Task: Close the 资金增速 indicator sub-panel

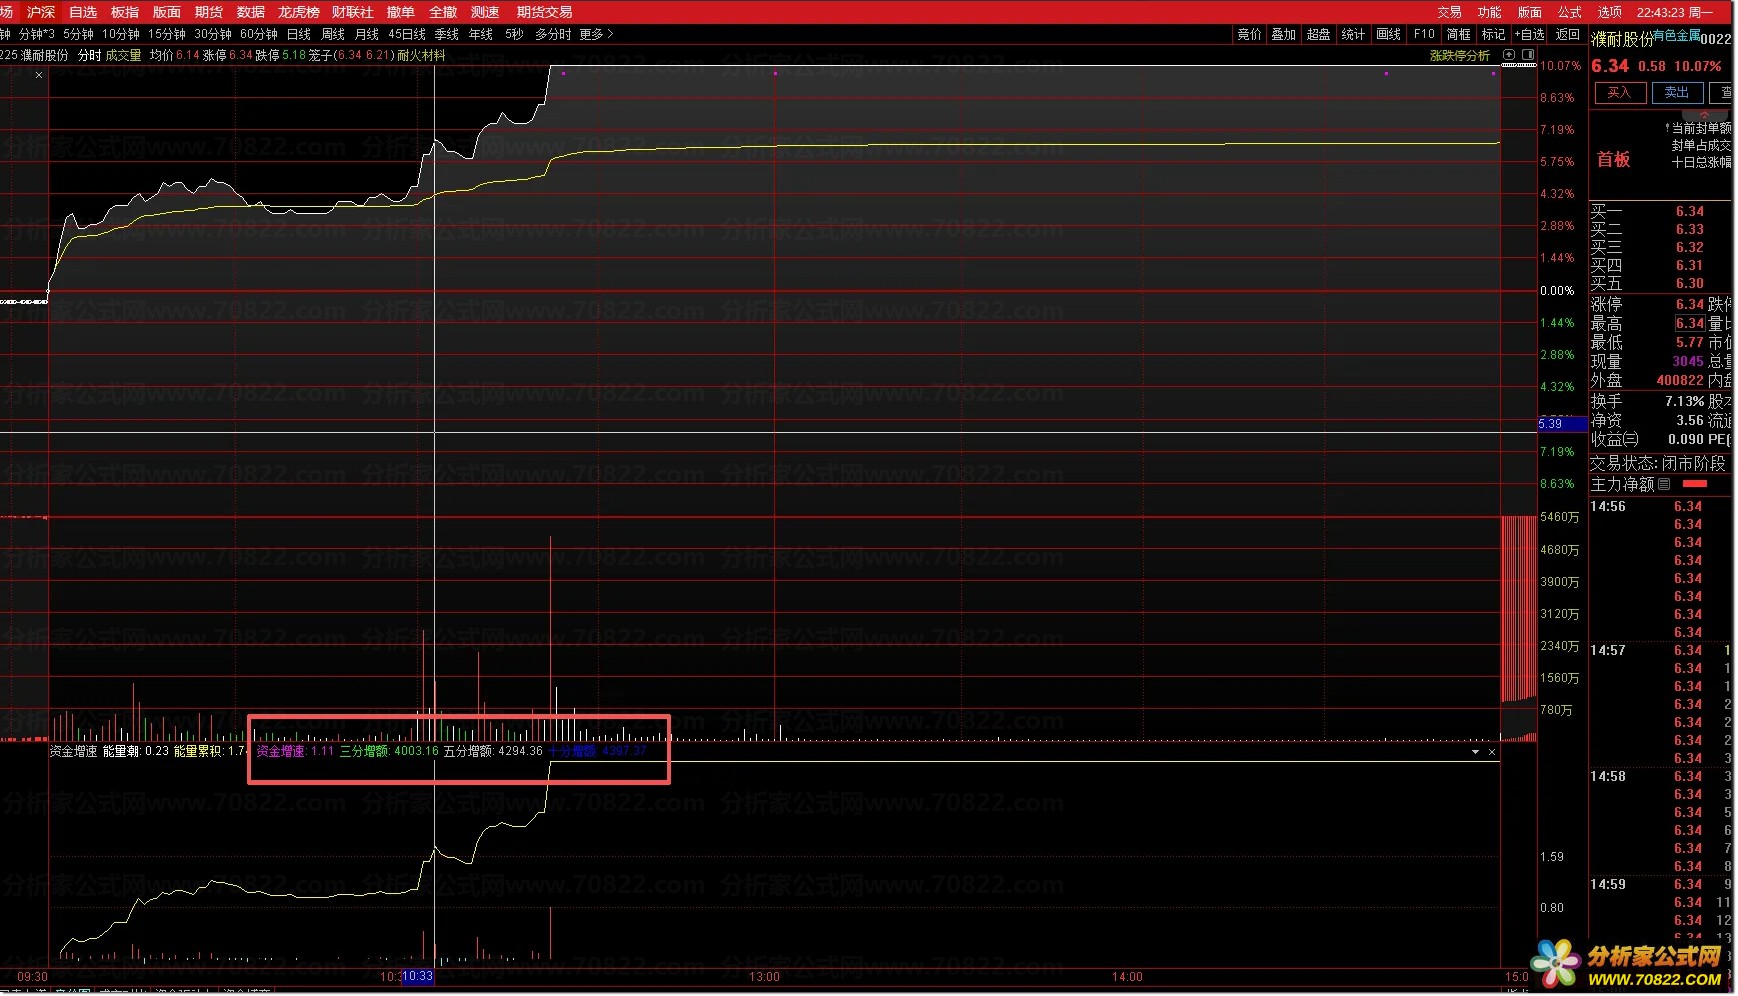Action: pos(1492,752)
